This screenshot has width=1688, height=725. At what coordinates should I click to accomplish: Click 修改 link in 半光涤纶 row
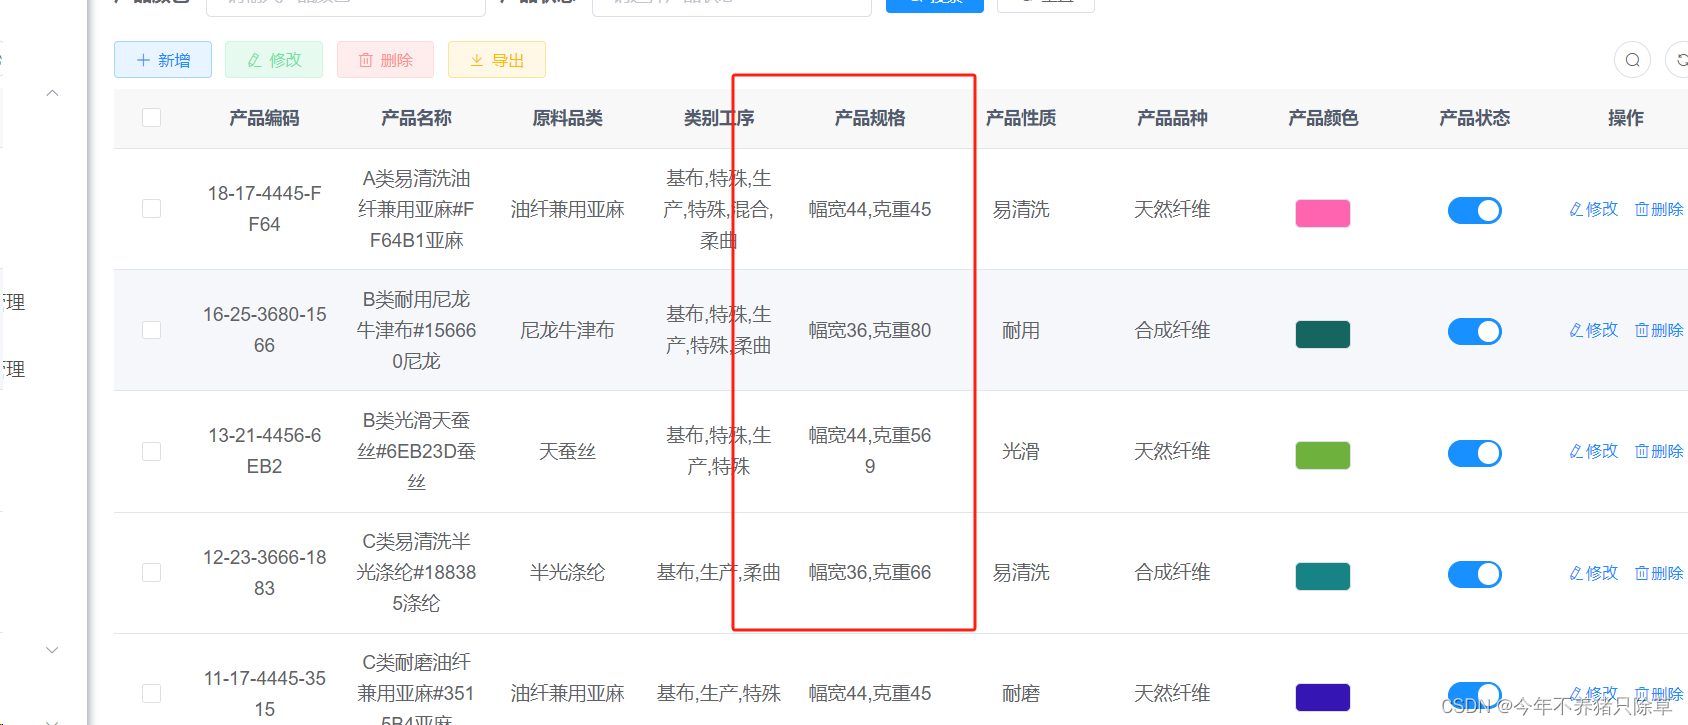1594,573
